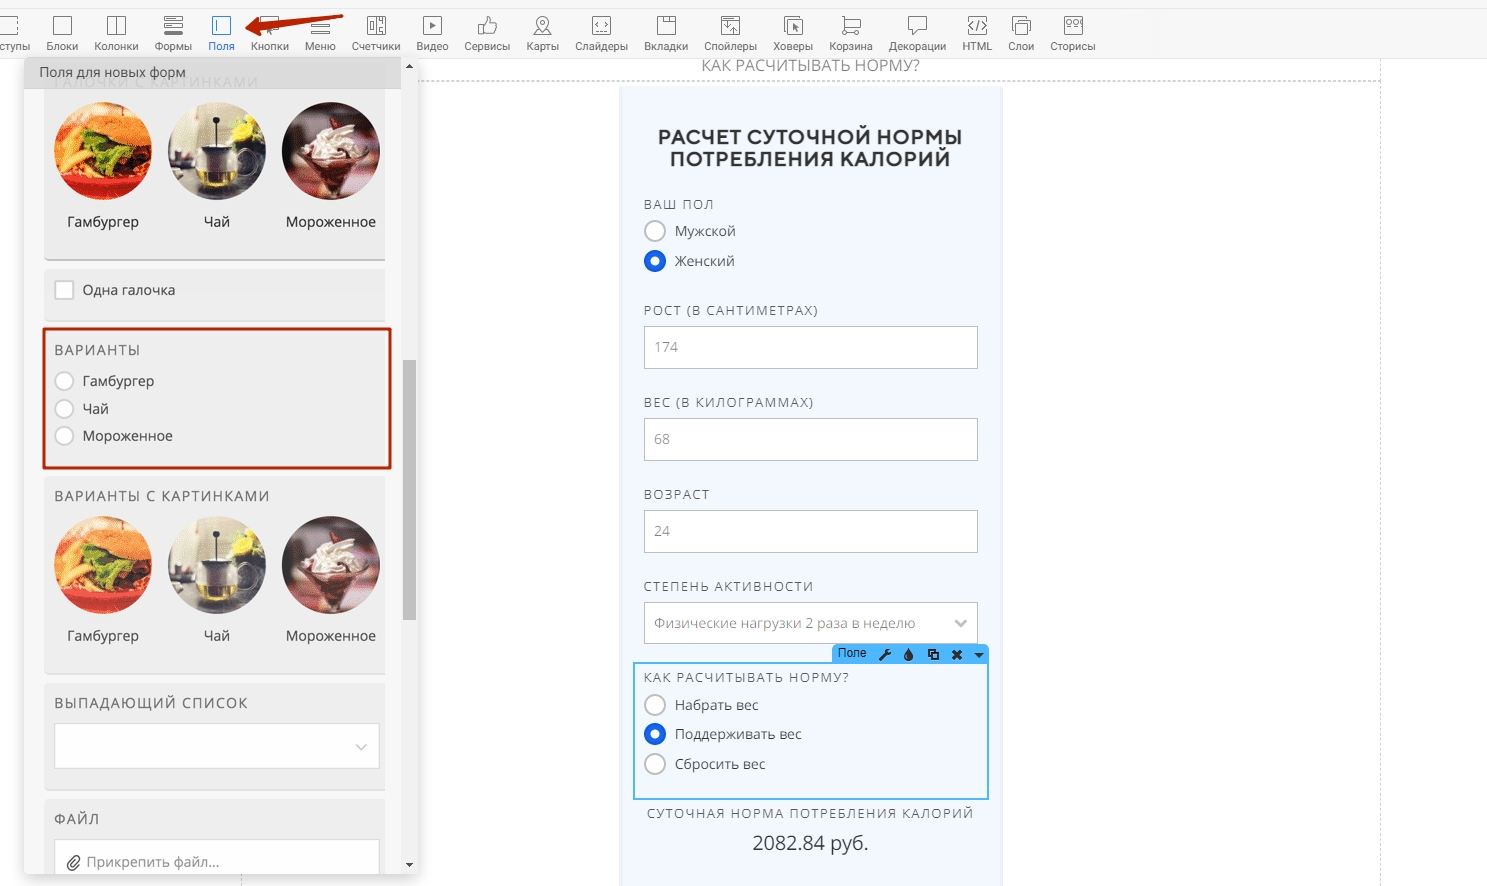Pick the Гамбургер picture above Одна галочка
The height and width of the screenshot is (886, 1487).
click(x=103, y=151)
